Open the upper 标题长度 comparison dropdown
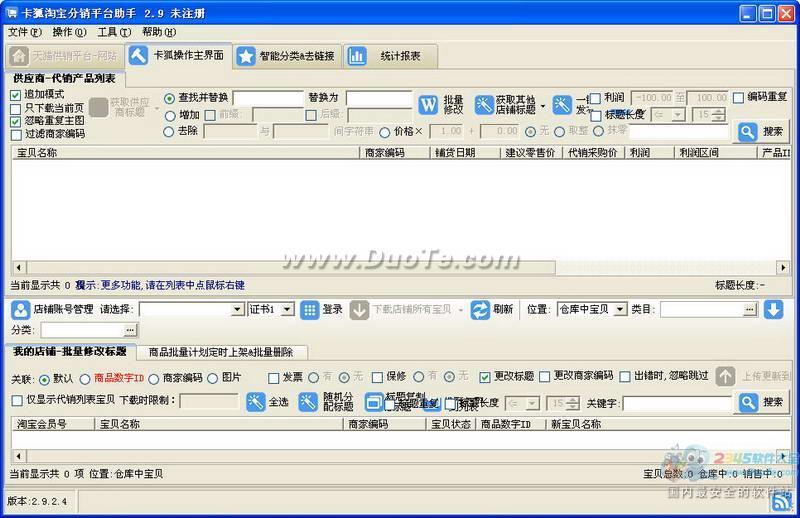This screenshot has height=518, width=800. 678,115
